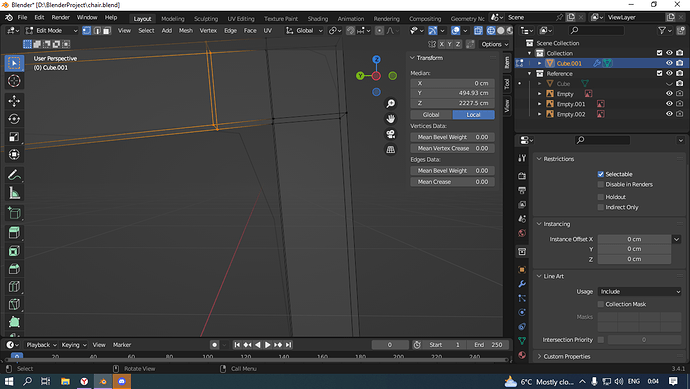Uncheck the Selectable checkbox
Screen dimensions: 690x389
point(601,174)
